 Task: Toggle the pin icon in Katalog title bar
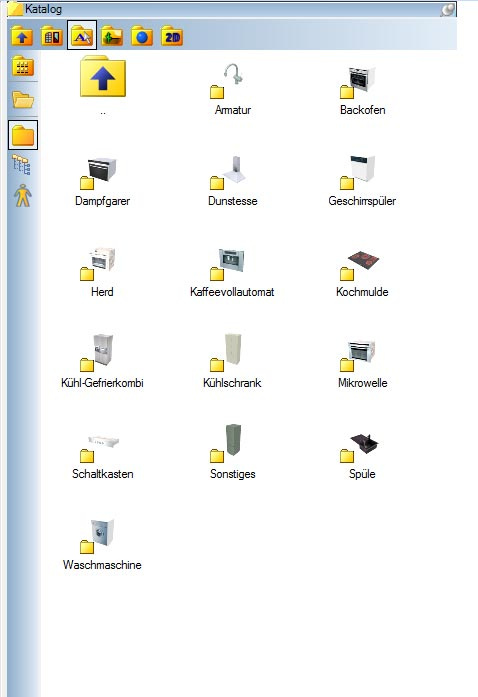pyautogui.click(x=448, y=9)
